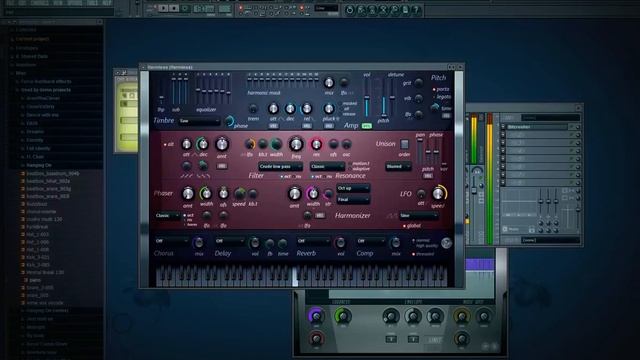Viewport: 640px width, 360px height.
Task: Click the trem knob in the Amp section
Action: (x=253, y=109)
